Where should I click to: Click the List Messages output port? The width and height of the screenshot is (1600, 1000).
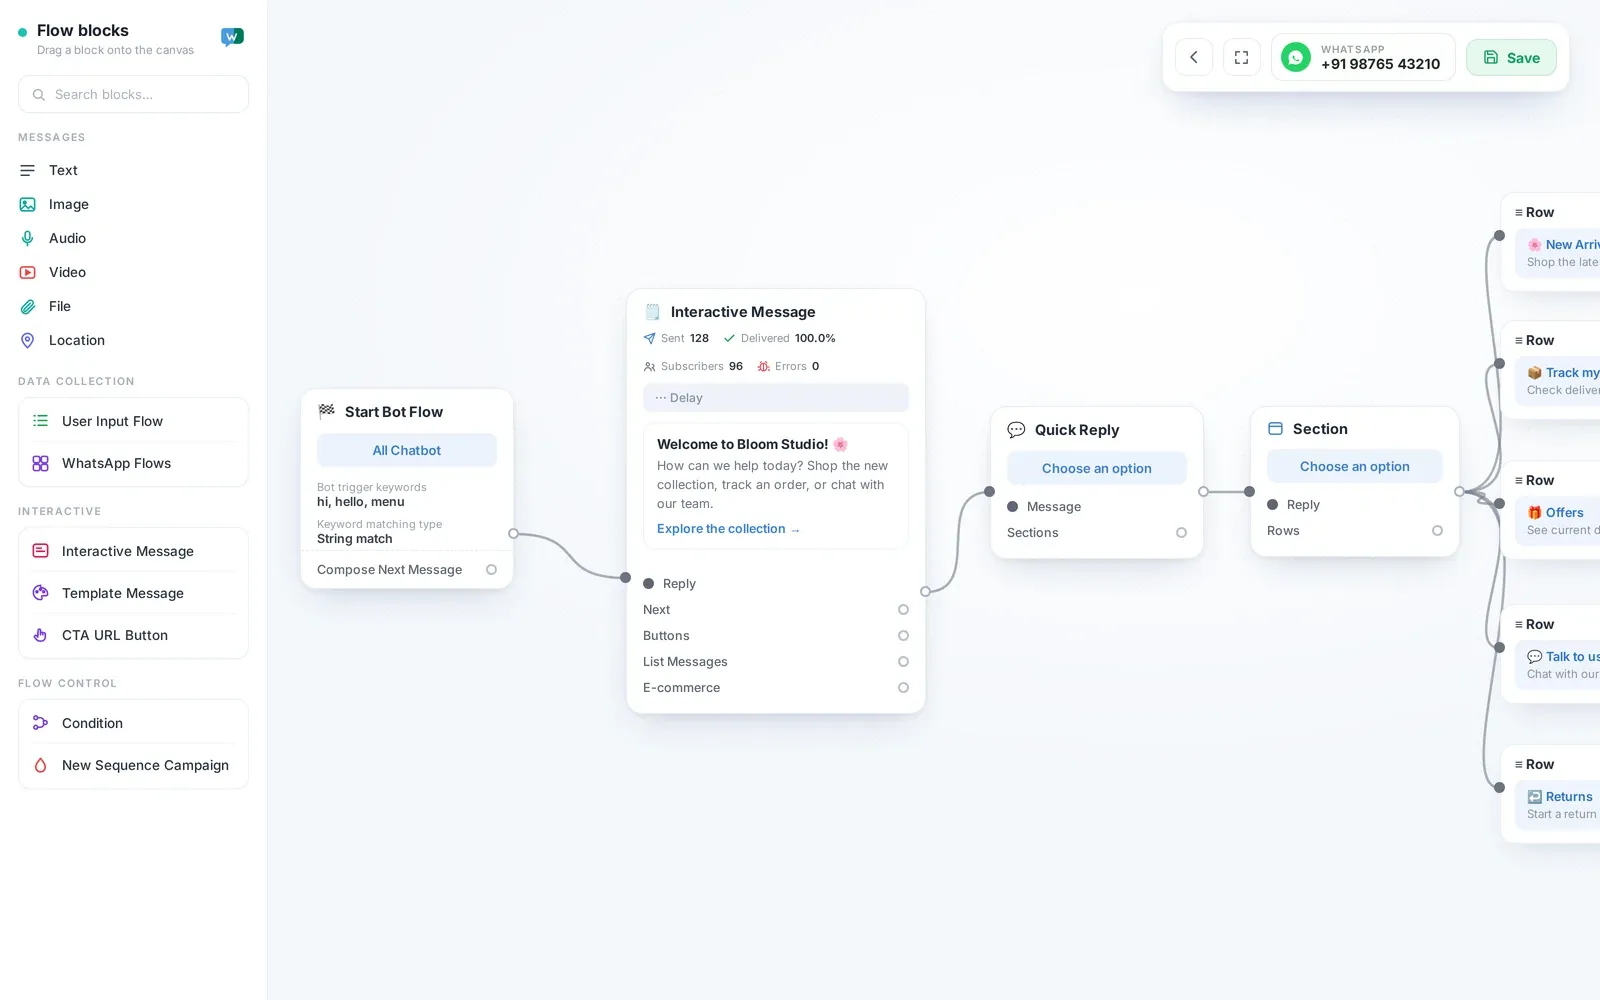(x=903, y=662)
